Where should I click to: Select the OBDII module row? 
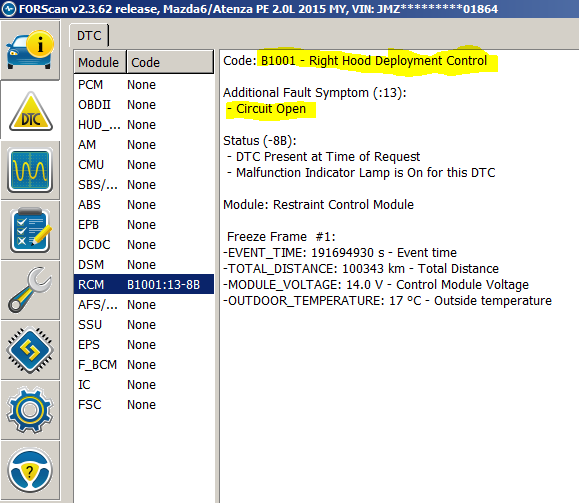point(144,105)
